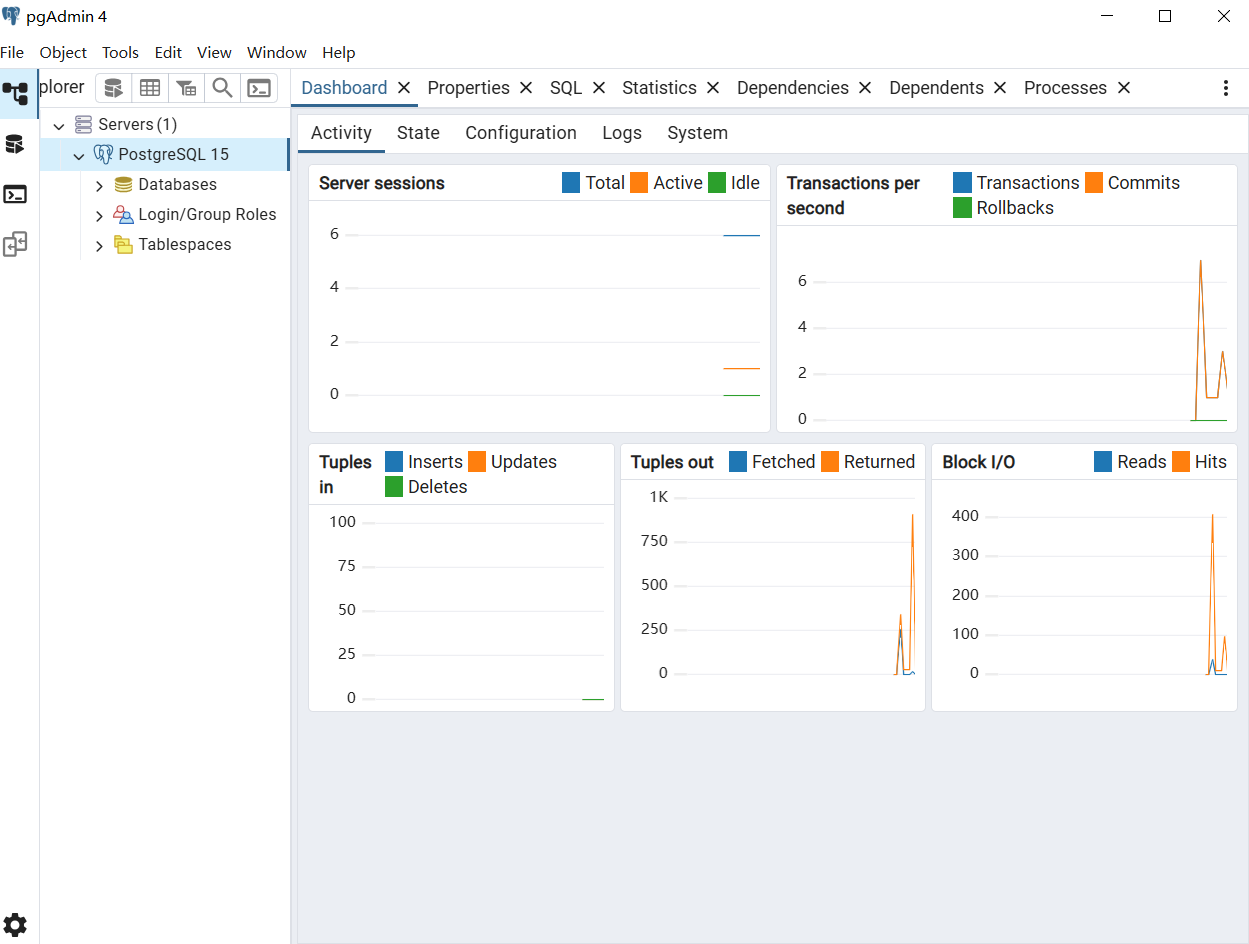Screen dimensions: 1249x944
Task: Select Login/Group Roles in the tree
Action: (x=164, y=214)
